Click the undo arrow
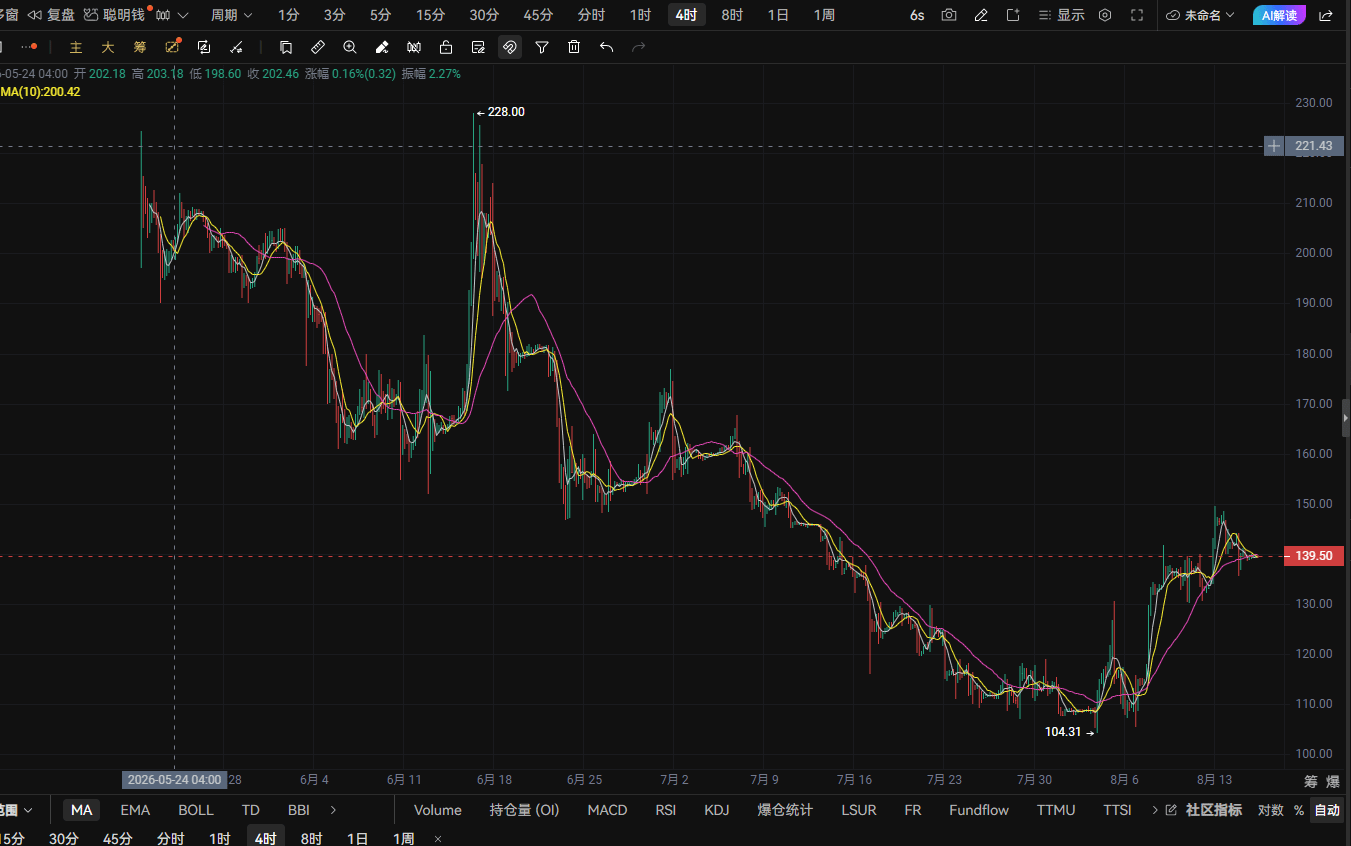1351x846 pixels. [606, 47]
